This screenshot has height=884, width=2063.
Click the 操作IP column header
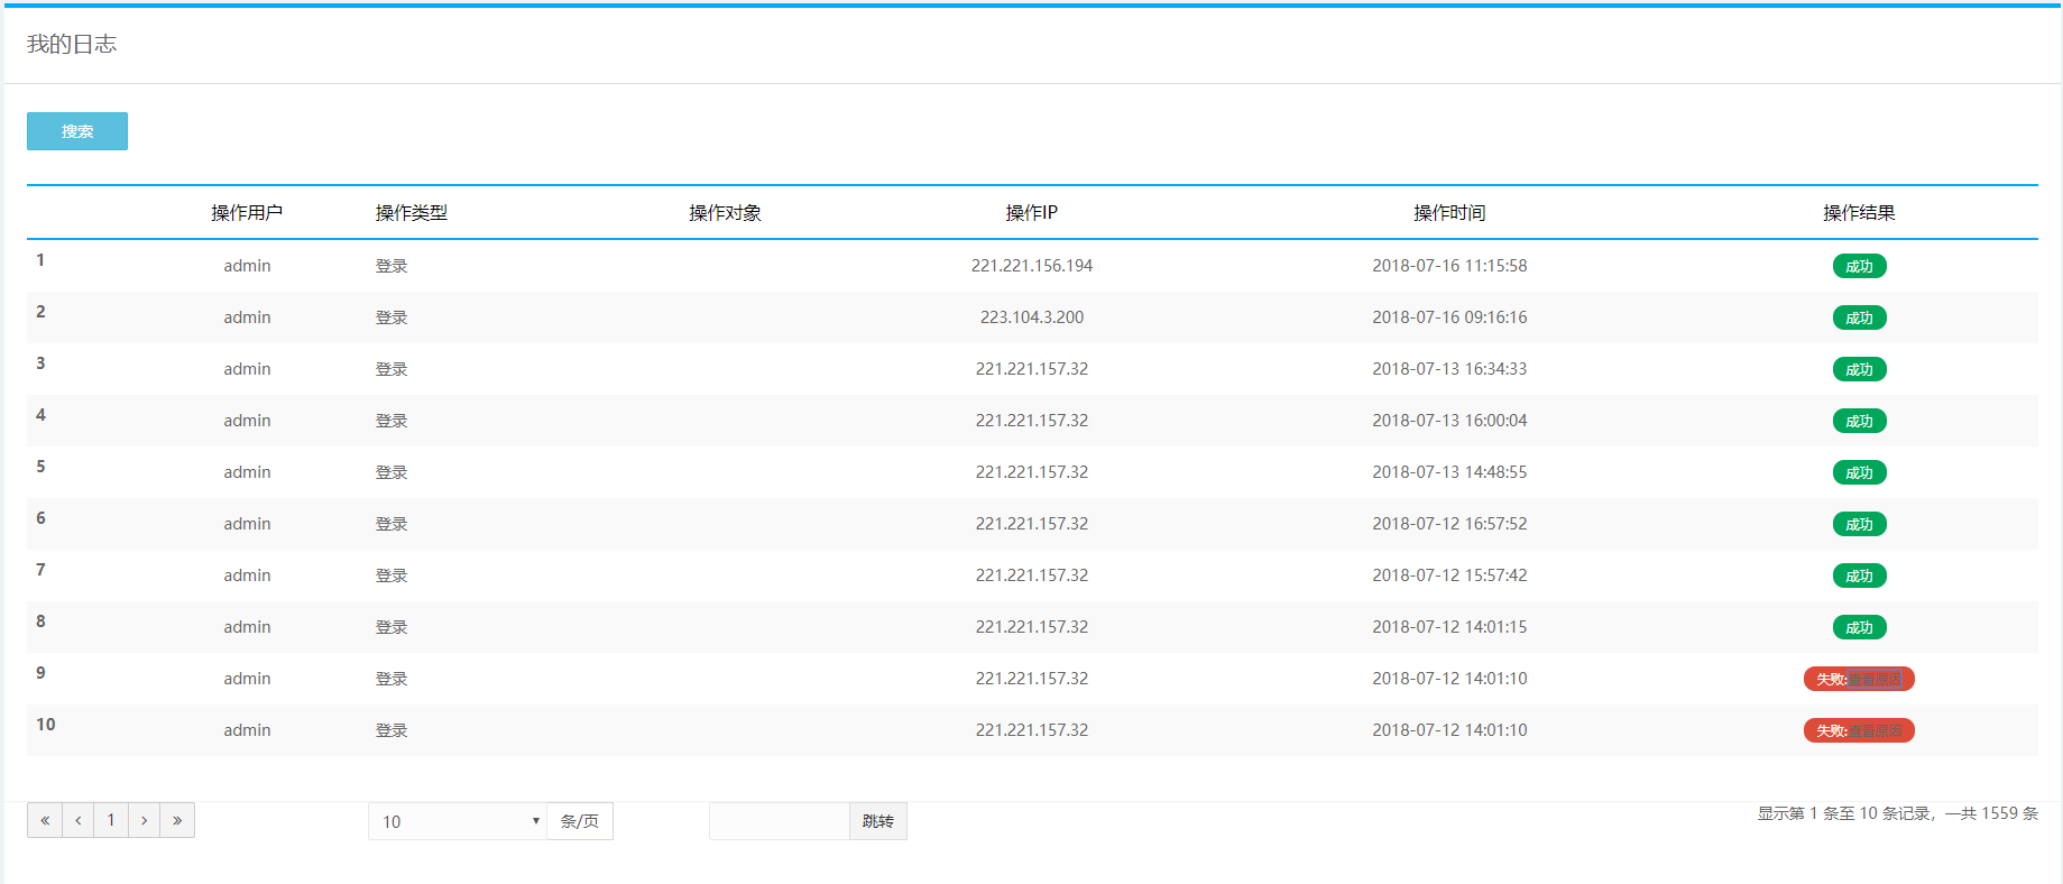[x=1031, y=213]
